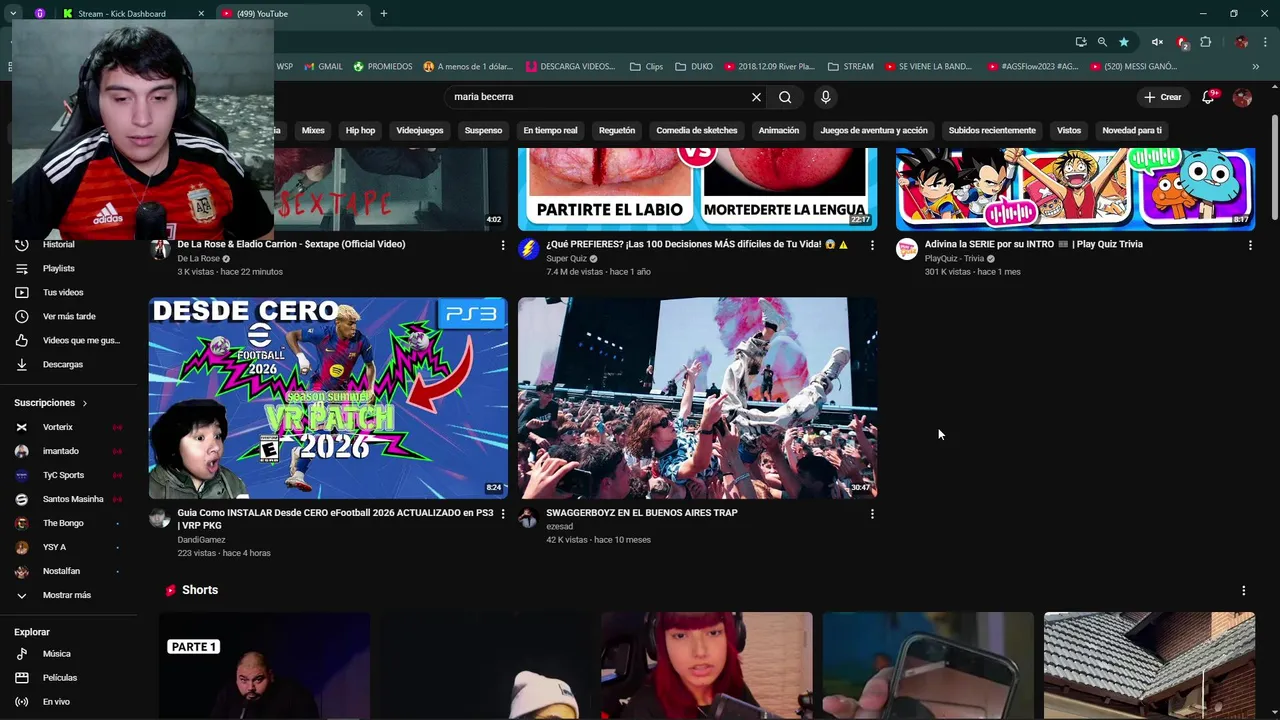Select Subidos recientemente chip
This screenshot has width=1280, height=720.
(992, 130)
